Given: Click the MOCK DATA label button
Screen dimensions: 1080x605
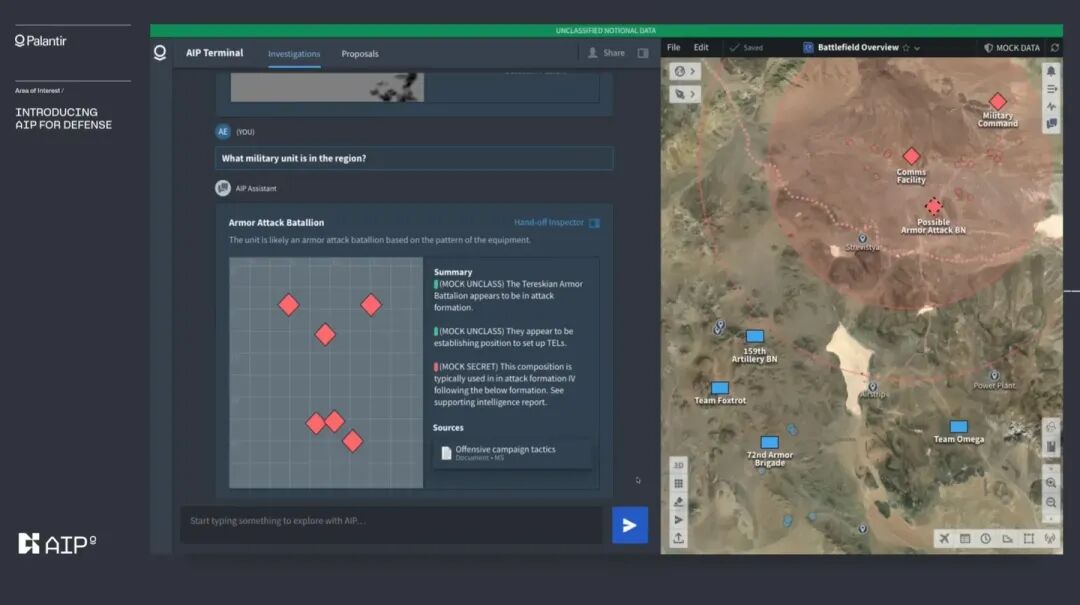Looking at the screenshot, I should click(1012, 48).
